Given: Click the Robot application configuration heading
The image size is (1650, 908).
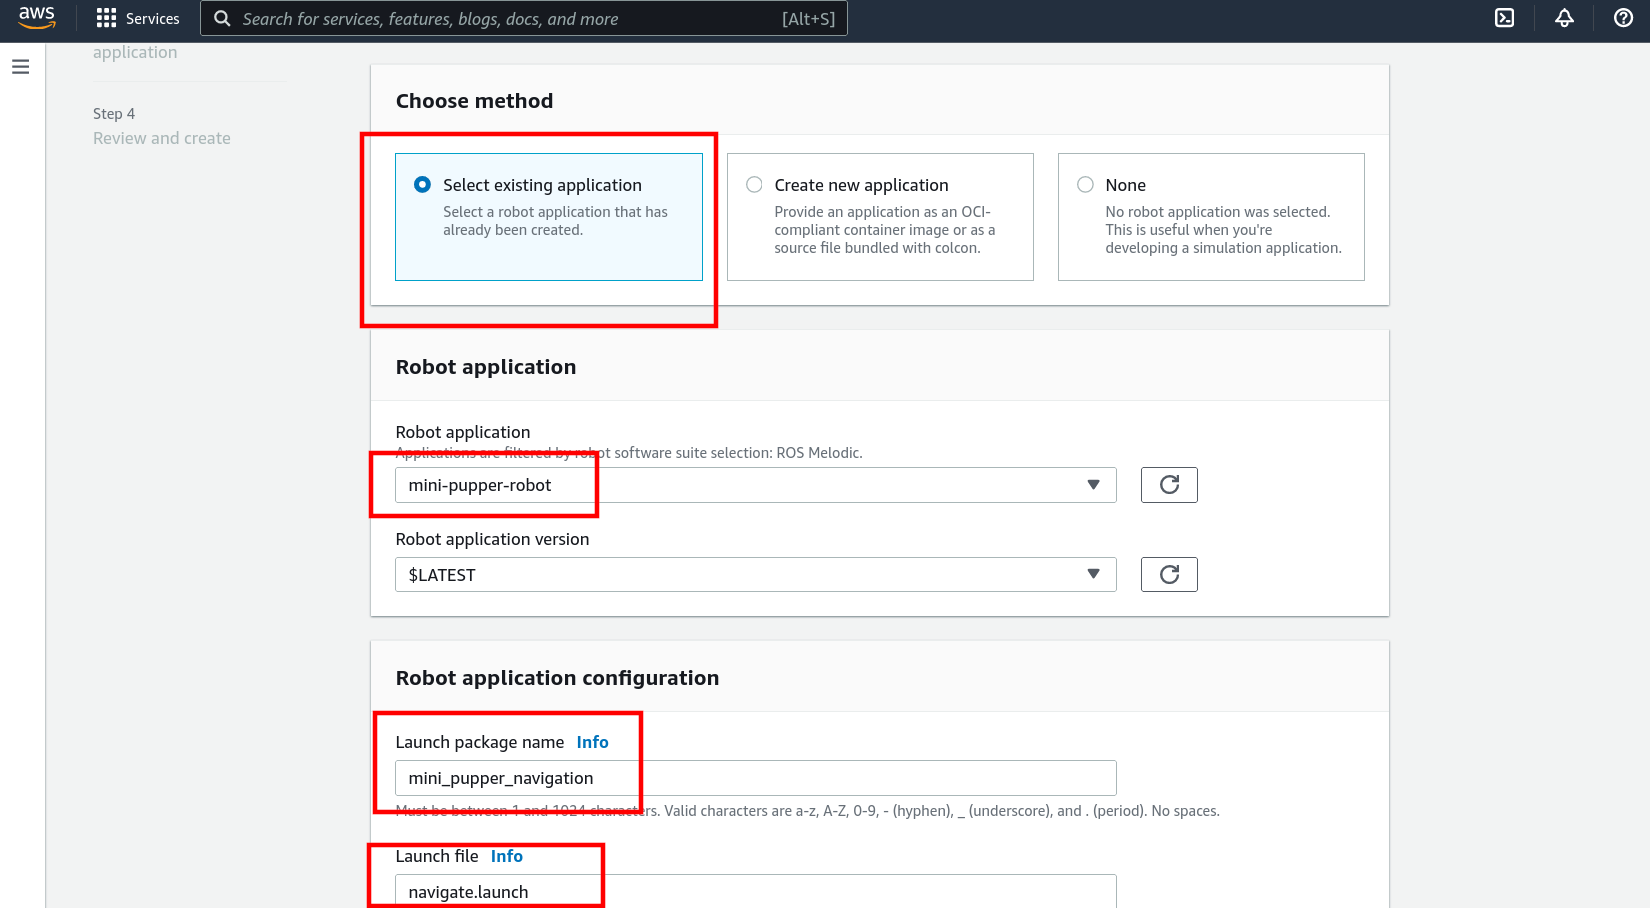Looking at the screenshot, I should 557,678.
